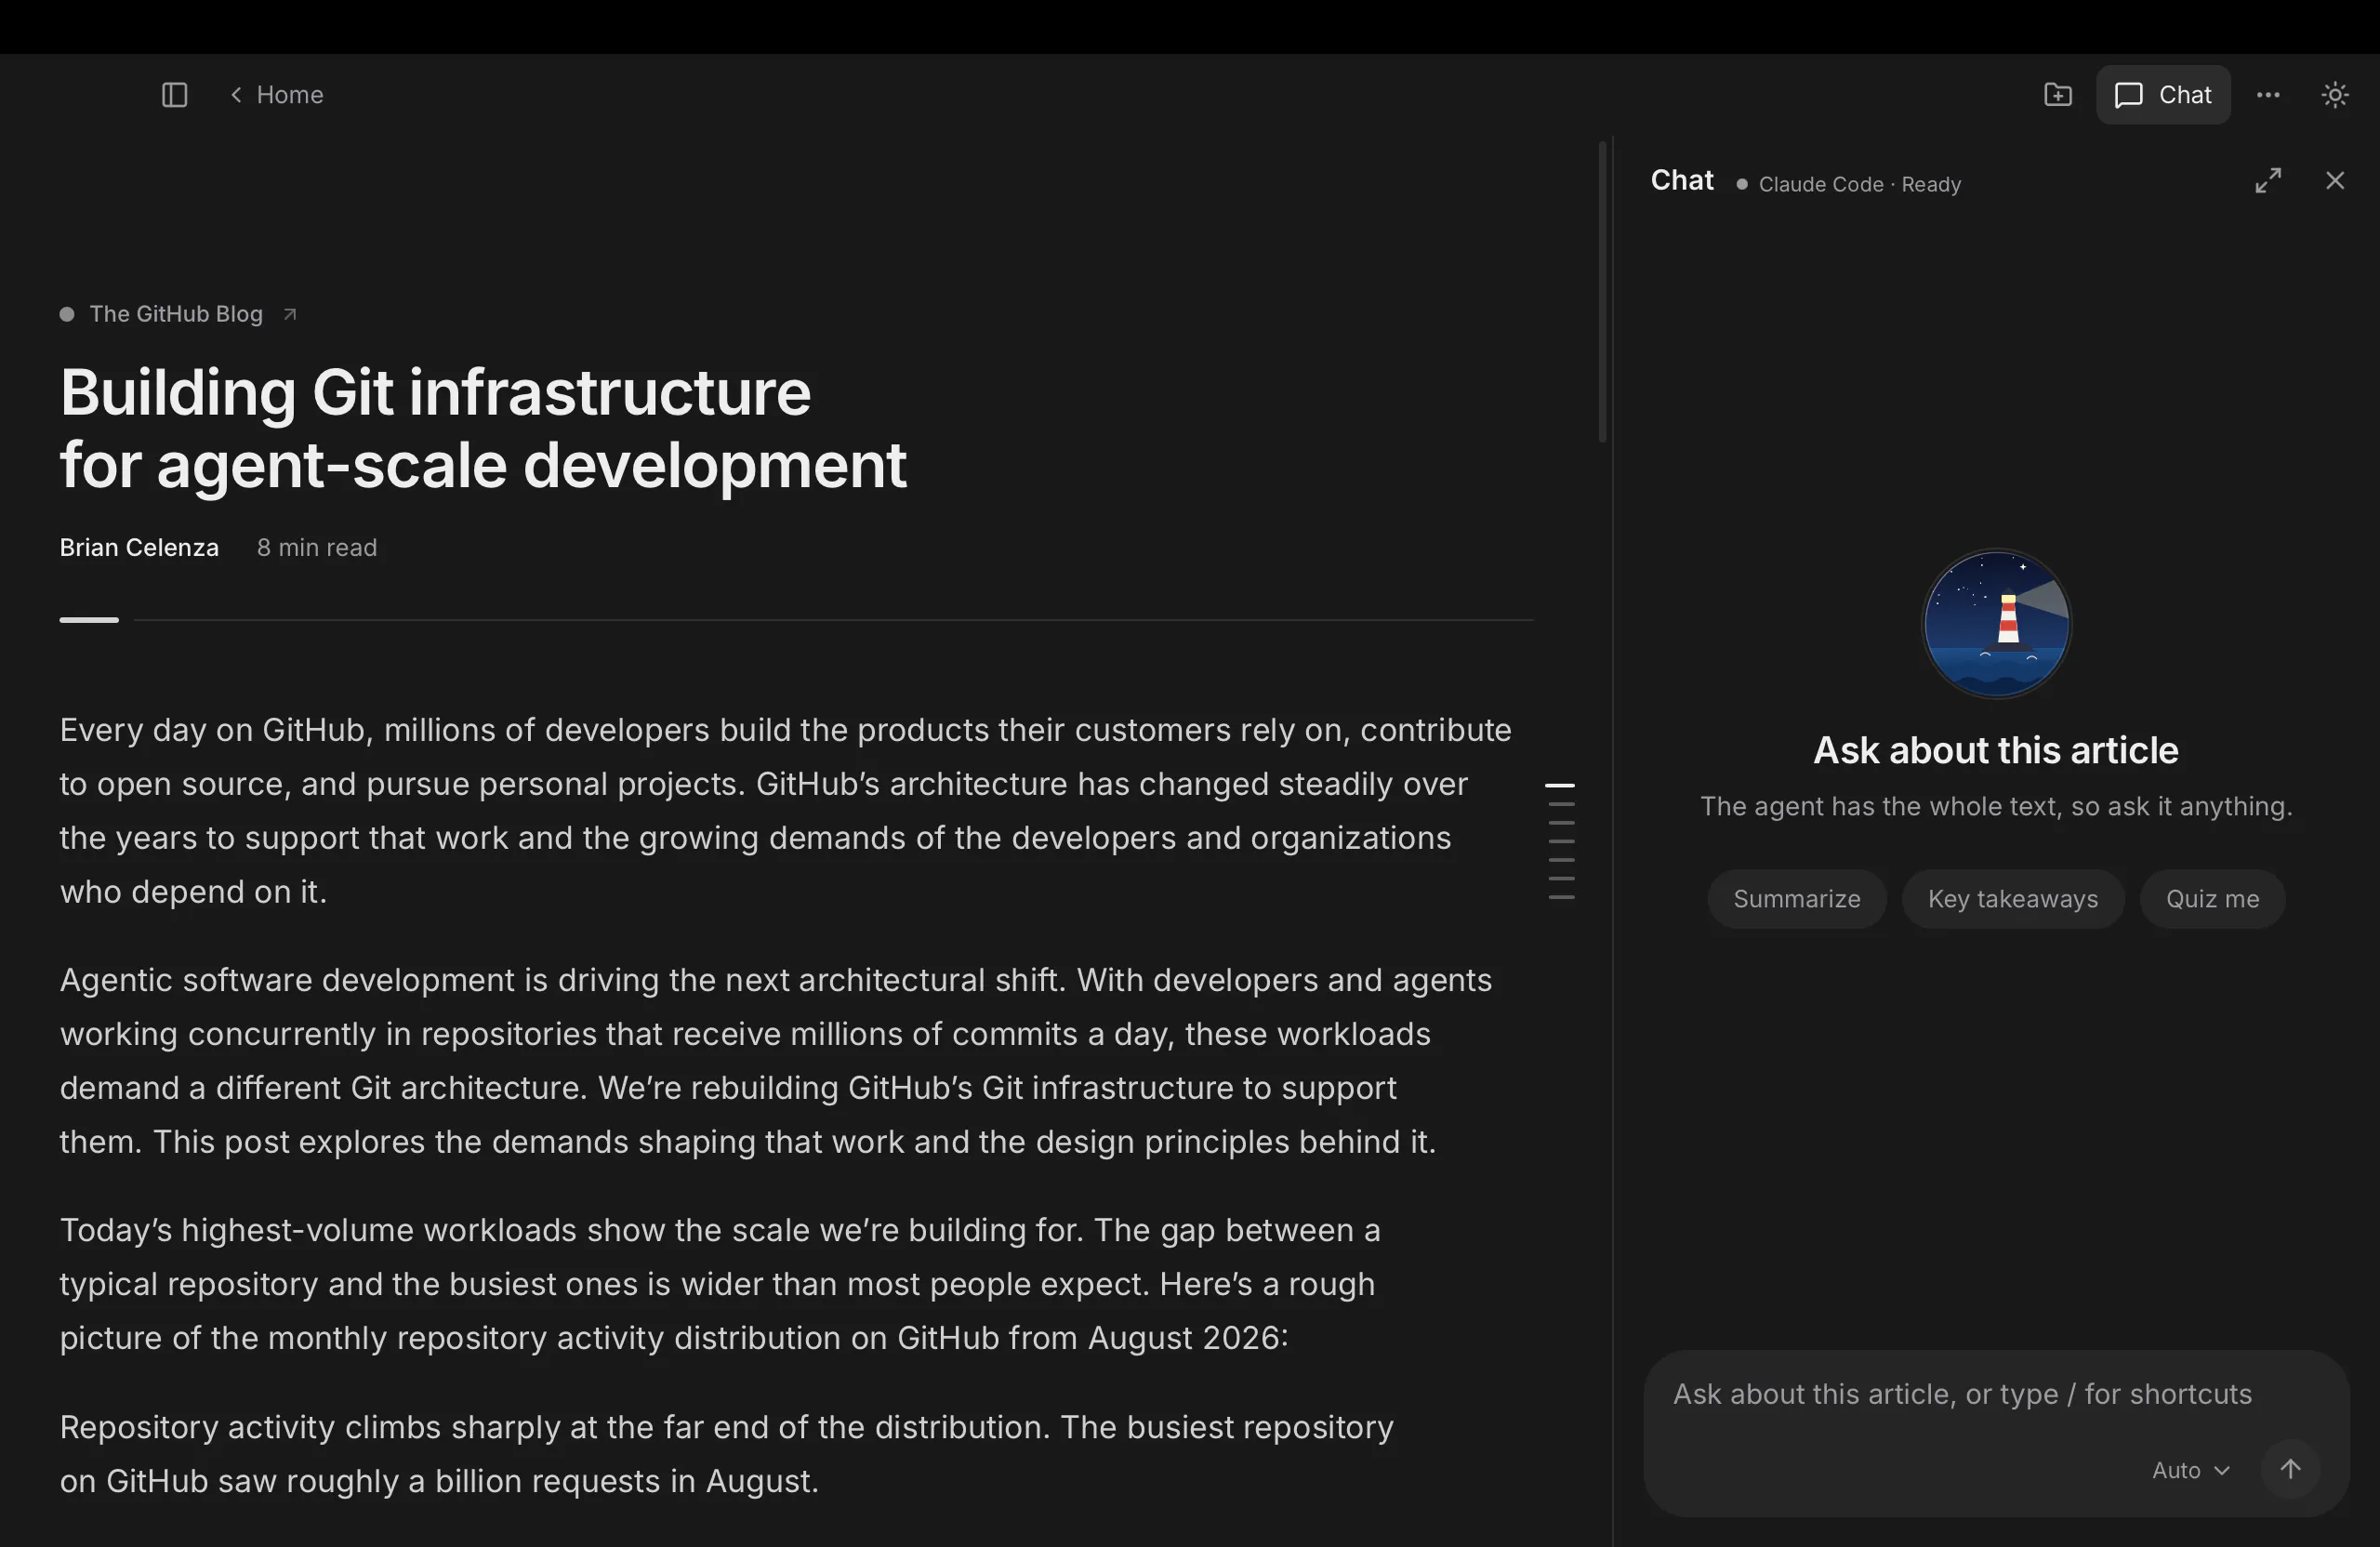The height and width of the screenshot is (1547, 2380).
Task: Select the Key takeaways chip
Action: 2012,899
